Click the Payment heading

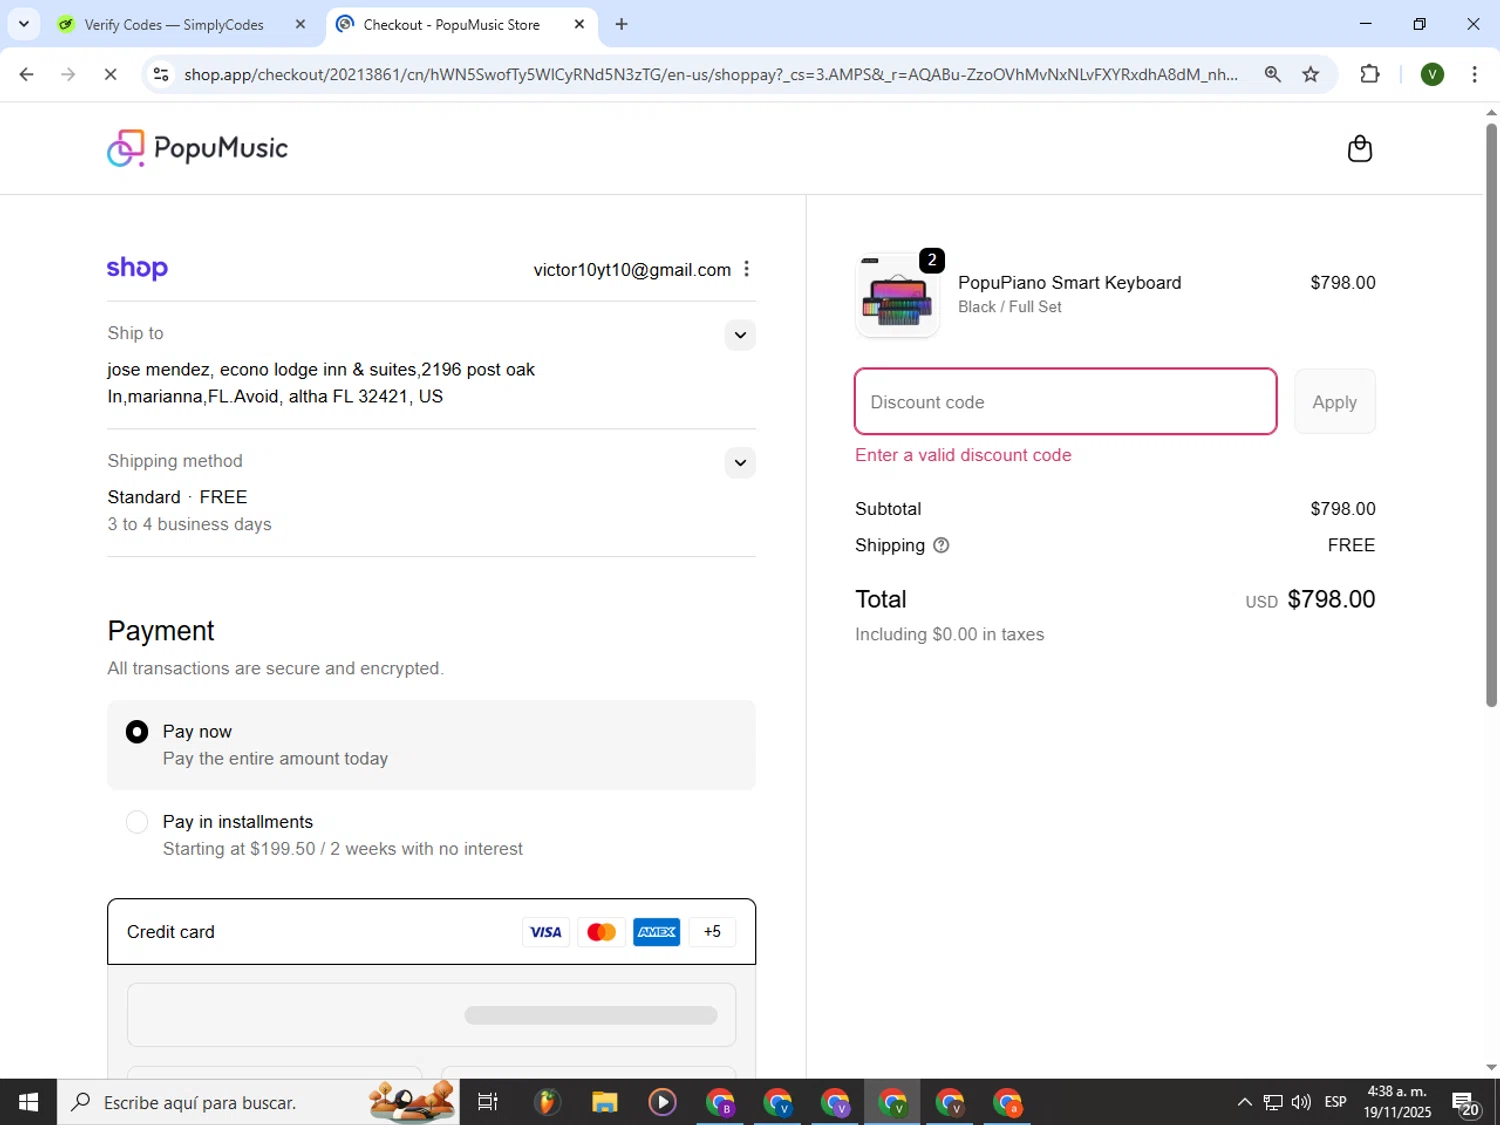point(161,631)
